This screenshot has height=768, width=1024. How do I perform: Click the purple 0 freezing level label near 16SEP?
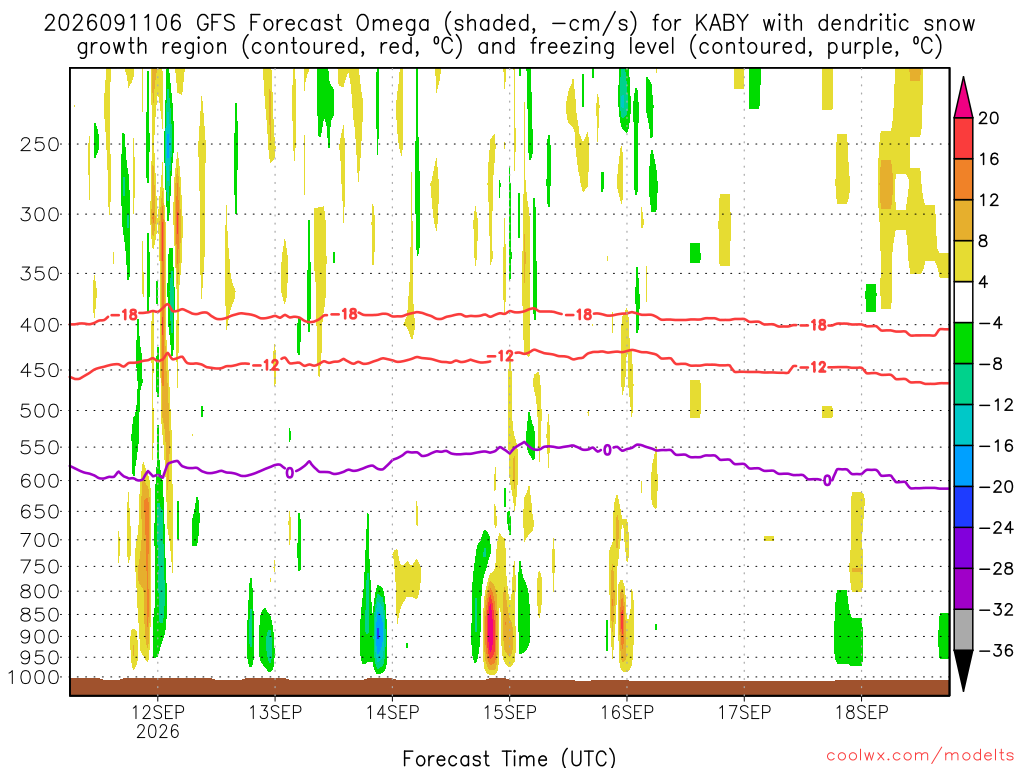607,450
